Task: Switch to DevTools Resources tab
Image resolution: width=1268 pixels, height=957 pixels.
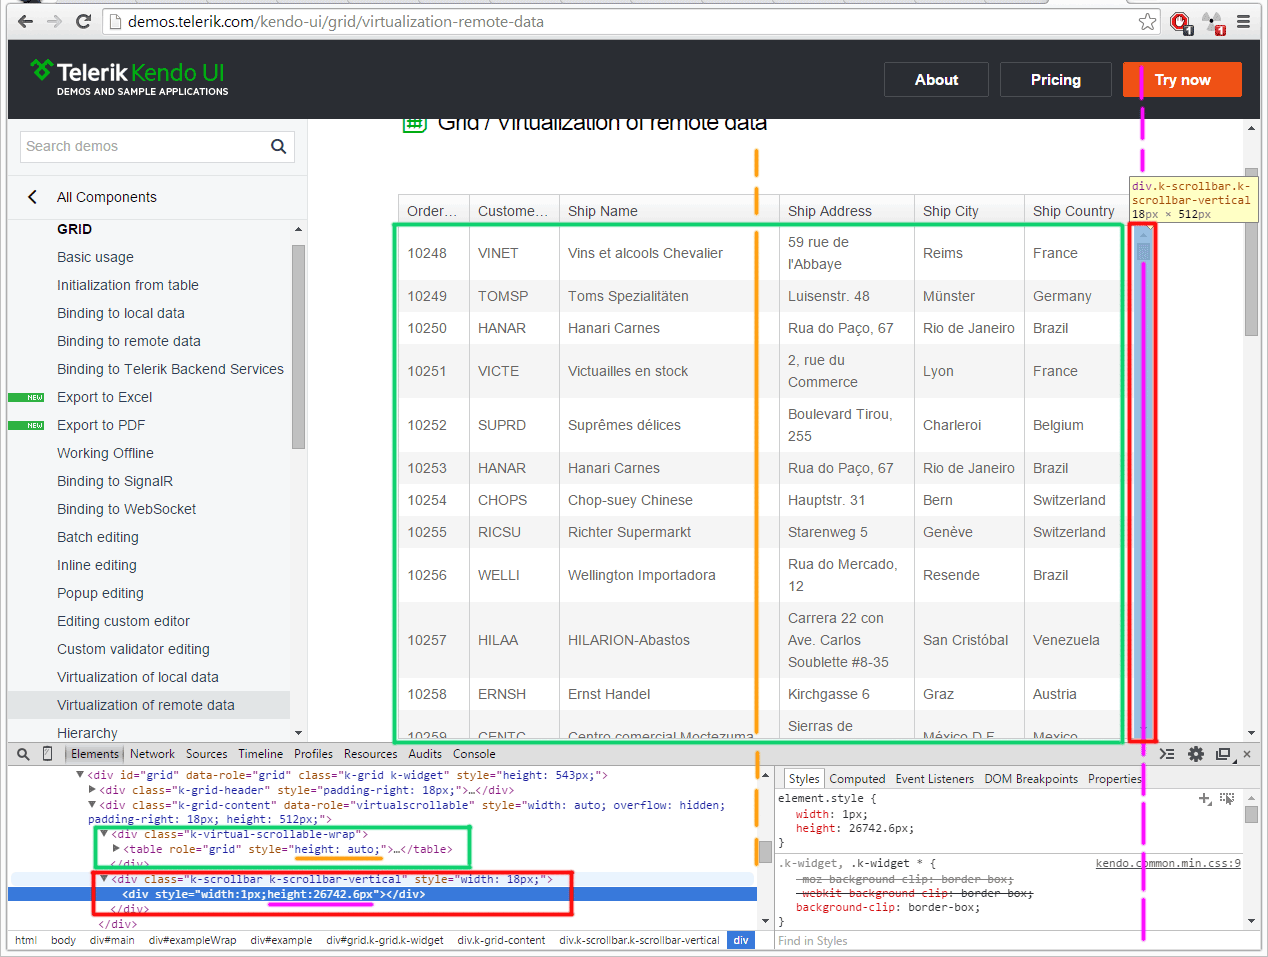Action: click(x=370, y=754)
